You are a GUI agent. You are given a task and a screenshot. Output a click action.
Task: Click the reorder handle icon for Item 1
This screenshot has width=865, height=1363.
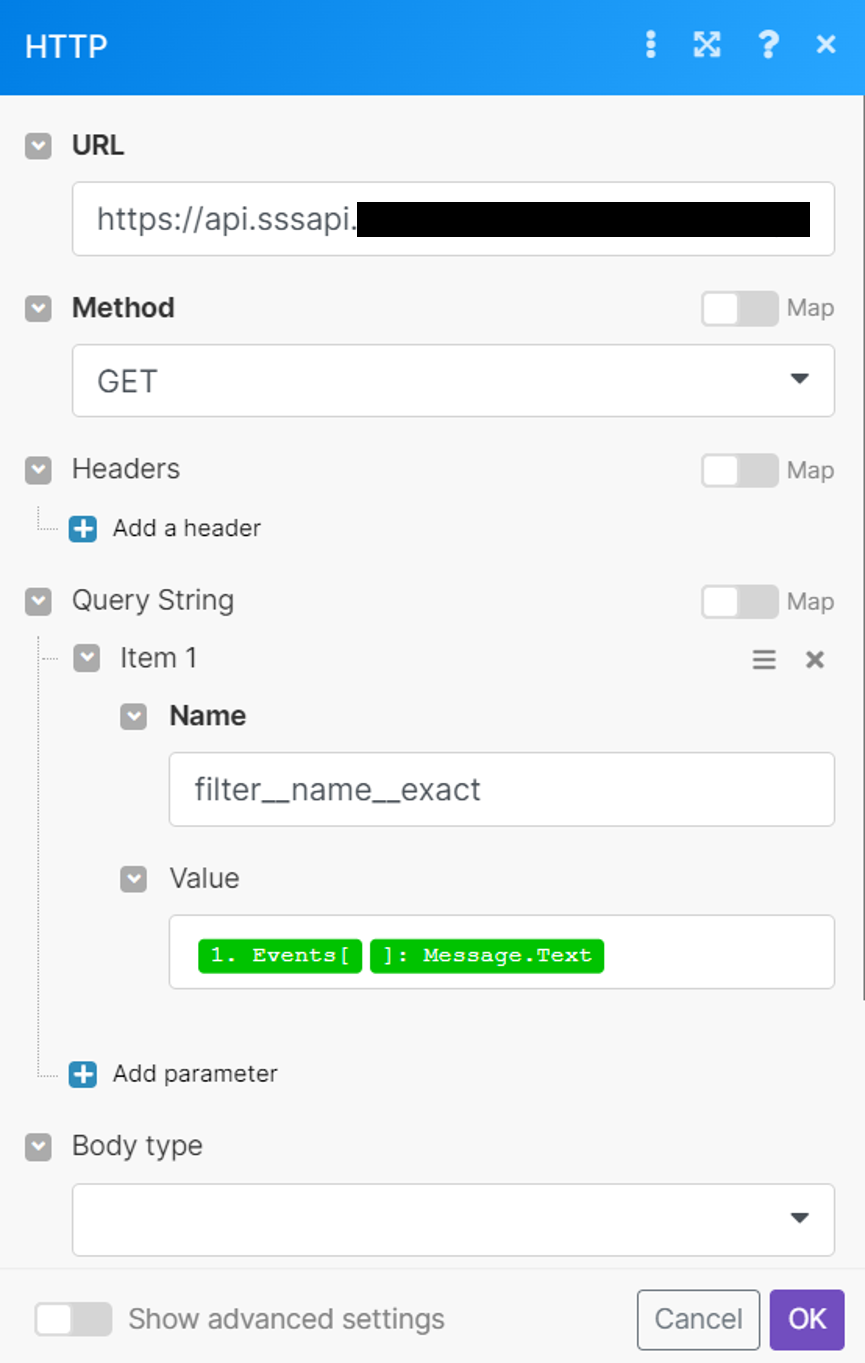point(764,659)
